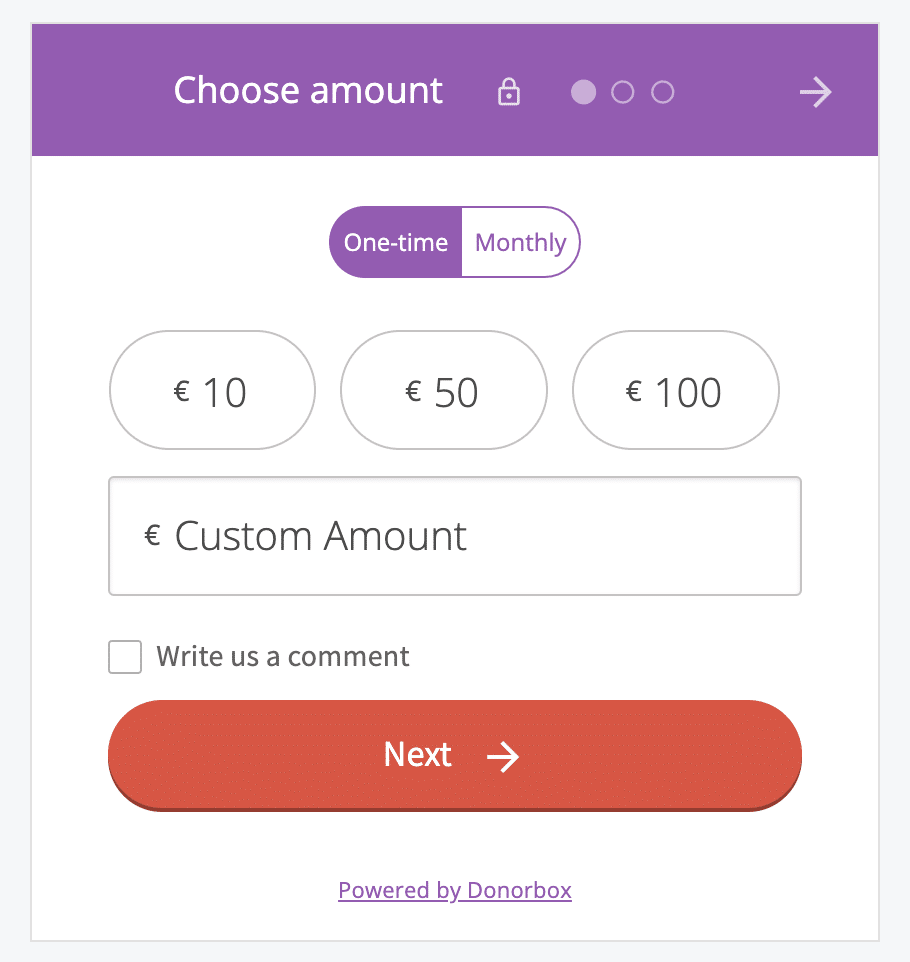Click the first filled step indicator dot
This screenshot has width=910, height=962.
(583, 93)
